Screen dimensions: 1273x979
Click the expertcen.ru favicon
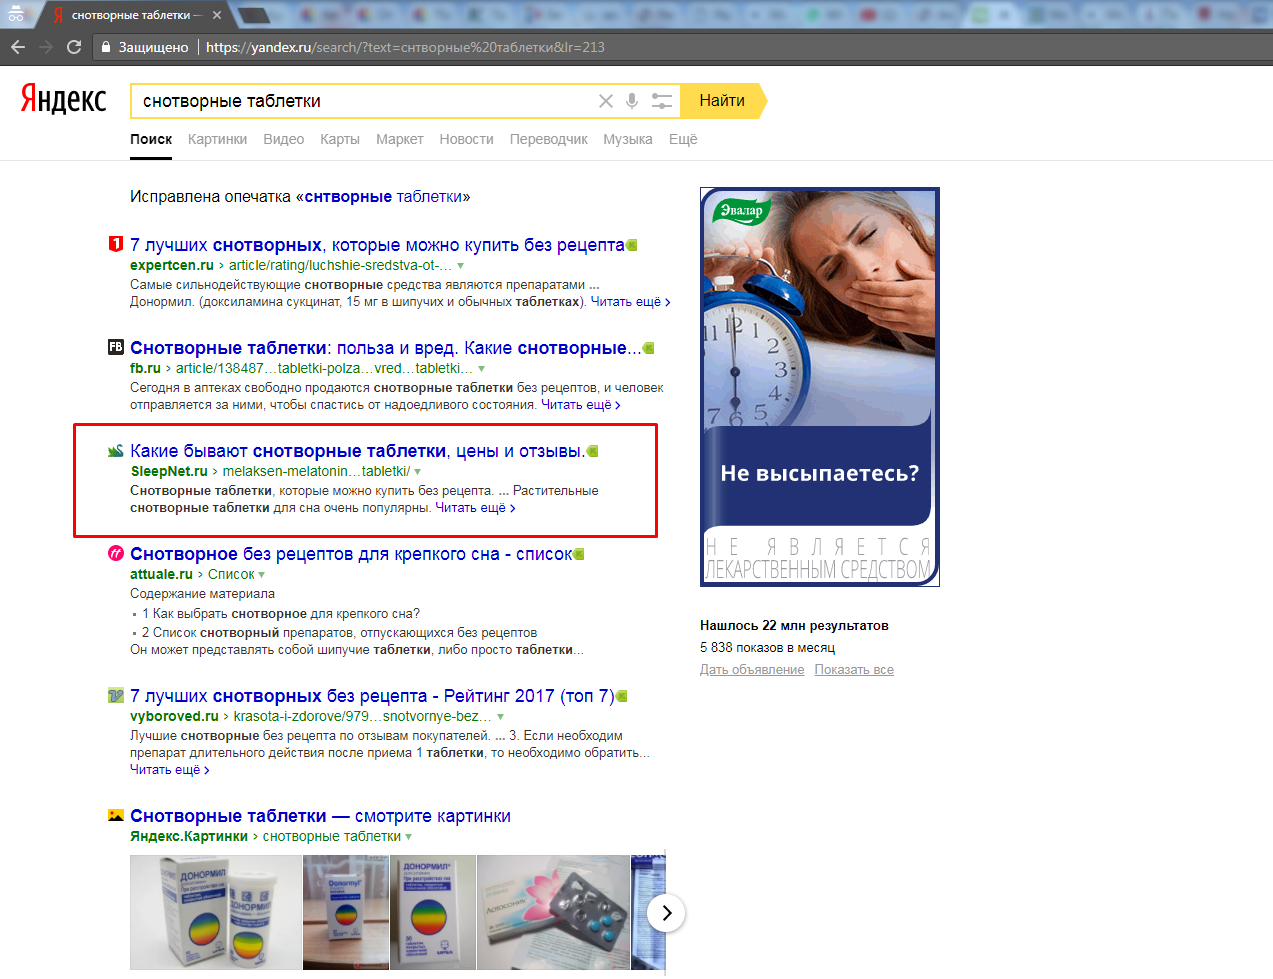pyautogui.click(x=116, y=244)
